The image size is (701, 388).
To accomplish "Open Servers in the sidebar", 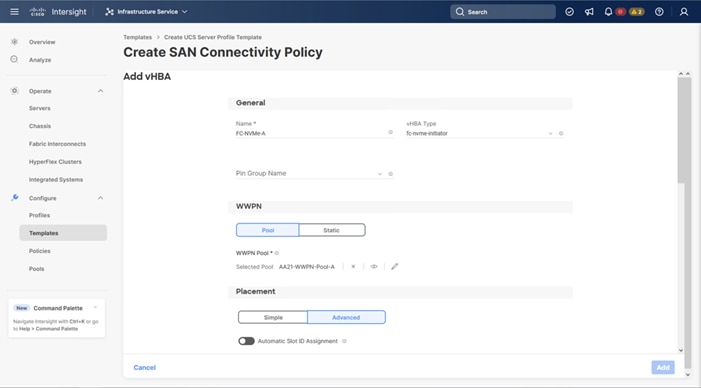I will [x=40, y=108].
